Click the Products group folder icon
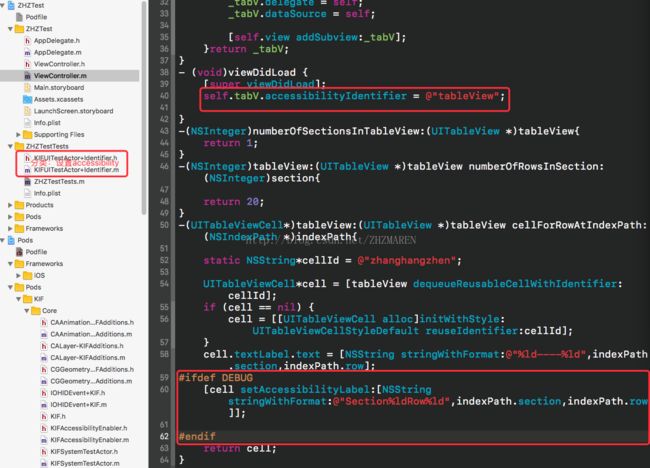Image resolution: width=650 pixels, height=468 pixels. pos(19,205)
